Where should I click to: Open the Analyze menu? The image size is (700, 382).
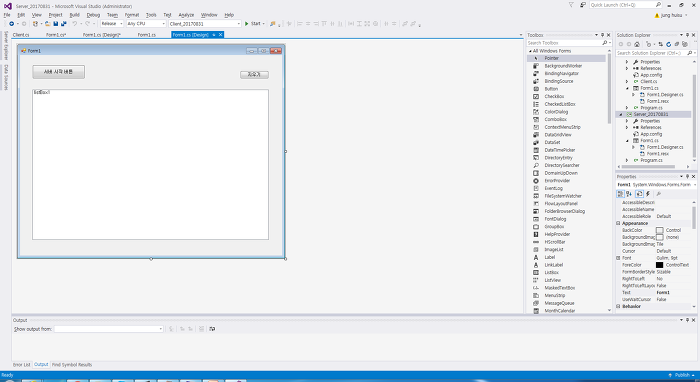(x=186, y=15)
